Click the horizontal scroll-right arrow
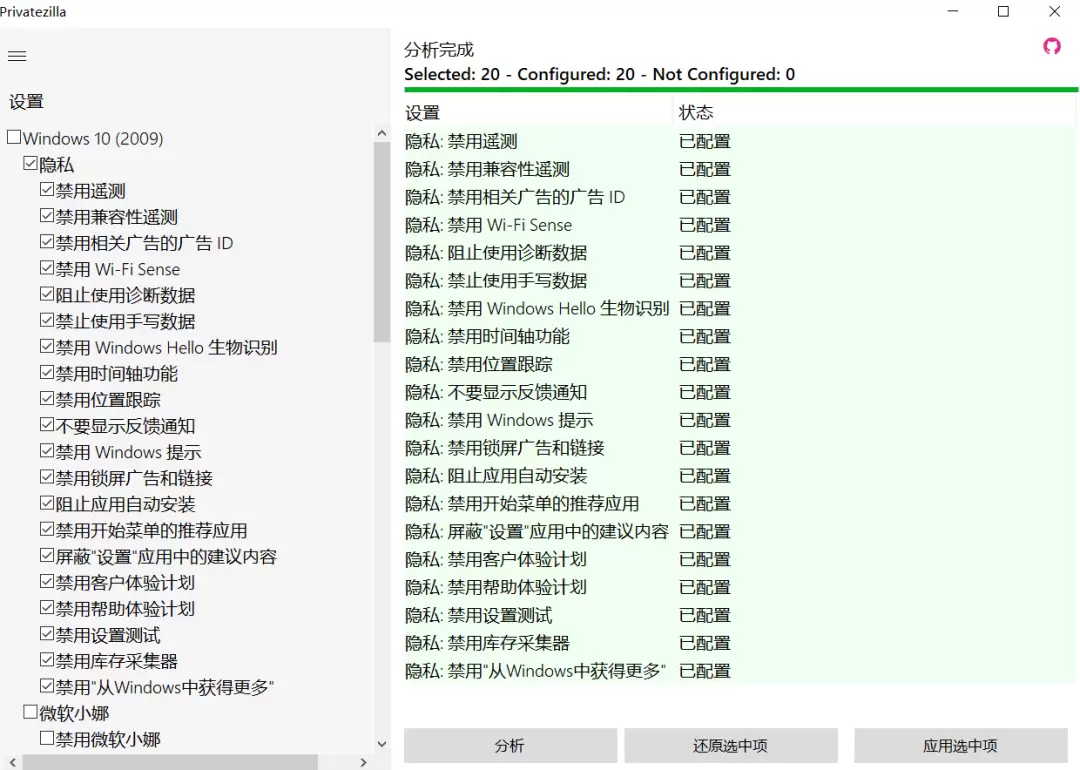Viewport: 1080px width, 770px height. 364,762
